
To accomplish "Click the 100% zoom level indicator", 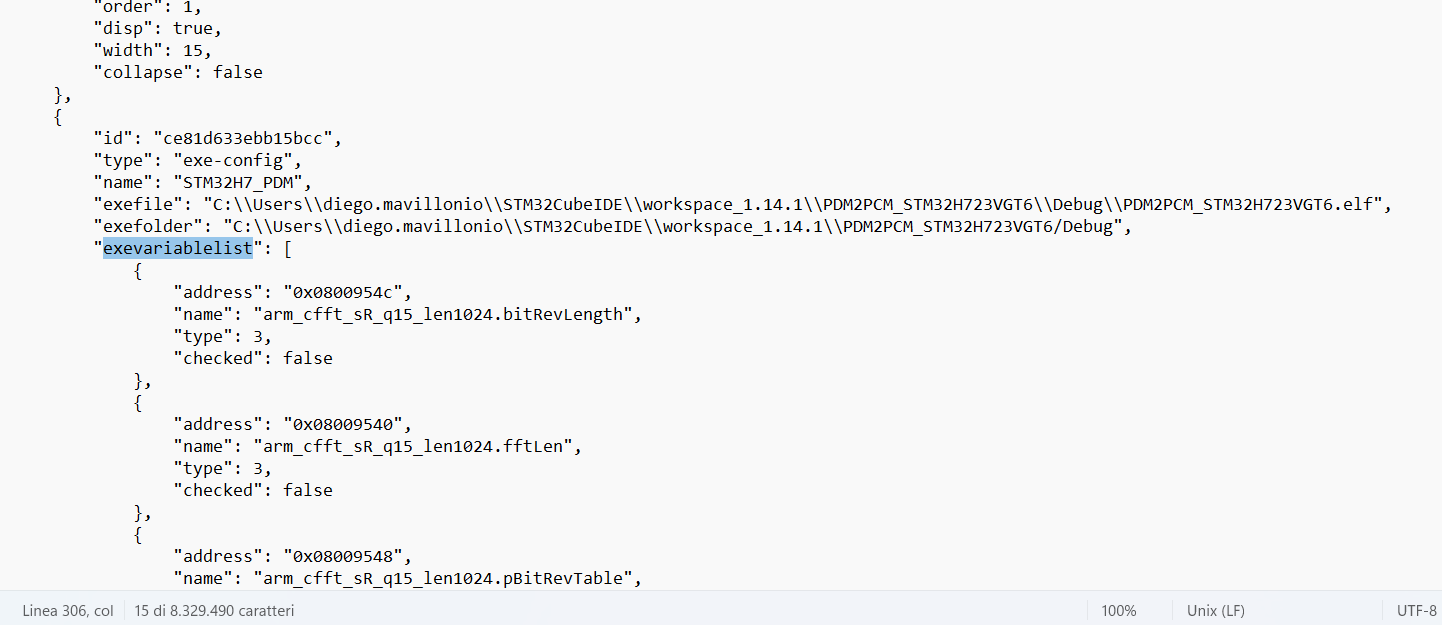I will pos(1118,610).
